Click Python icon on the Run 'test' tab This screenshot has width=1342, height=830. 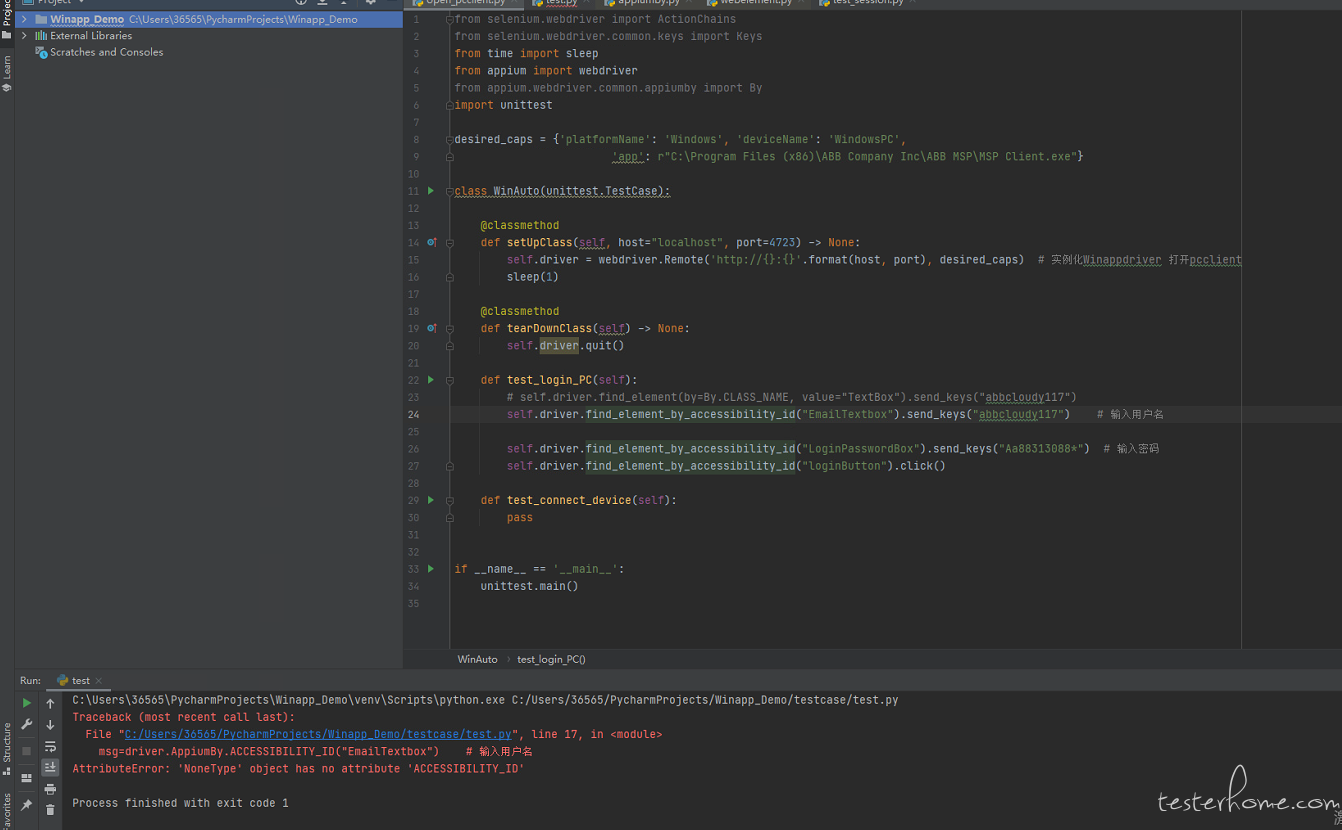click(x=63, y=680)
